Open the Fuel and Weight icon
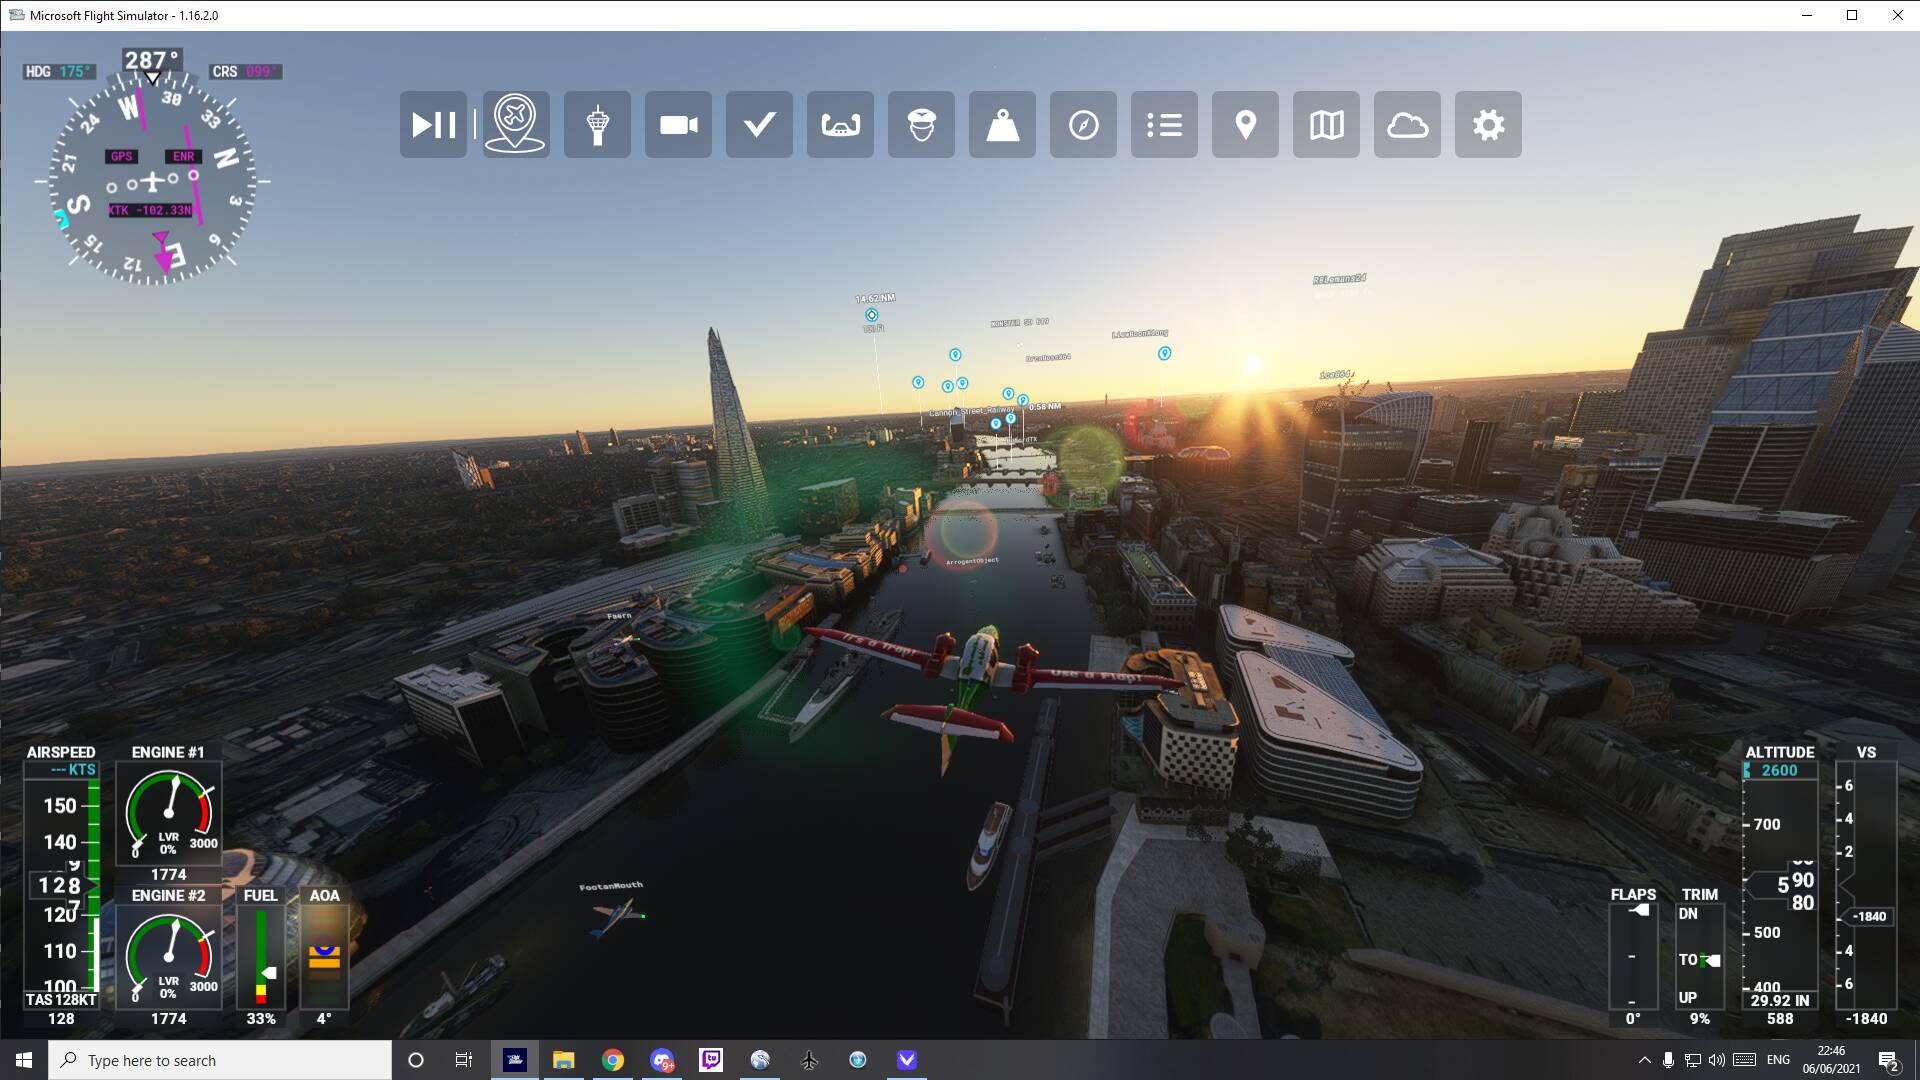 coord(1002,125)
